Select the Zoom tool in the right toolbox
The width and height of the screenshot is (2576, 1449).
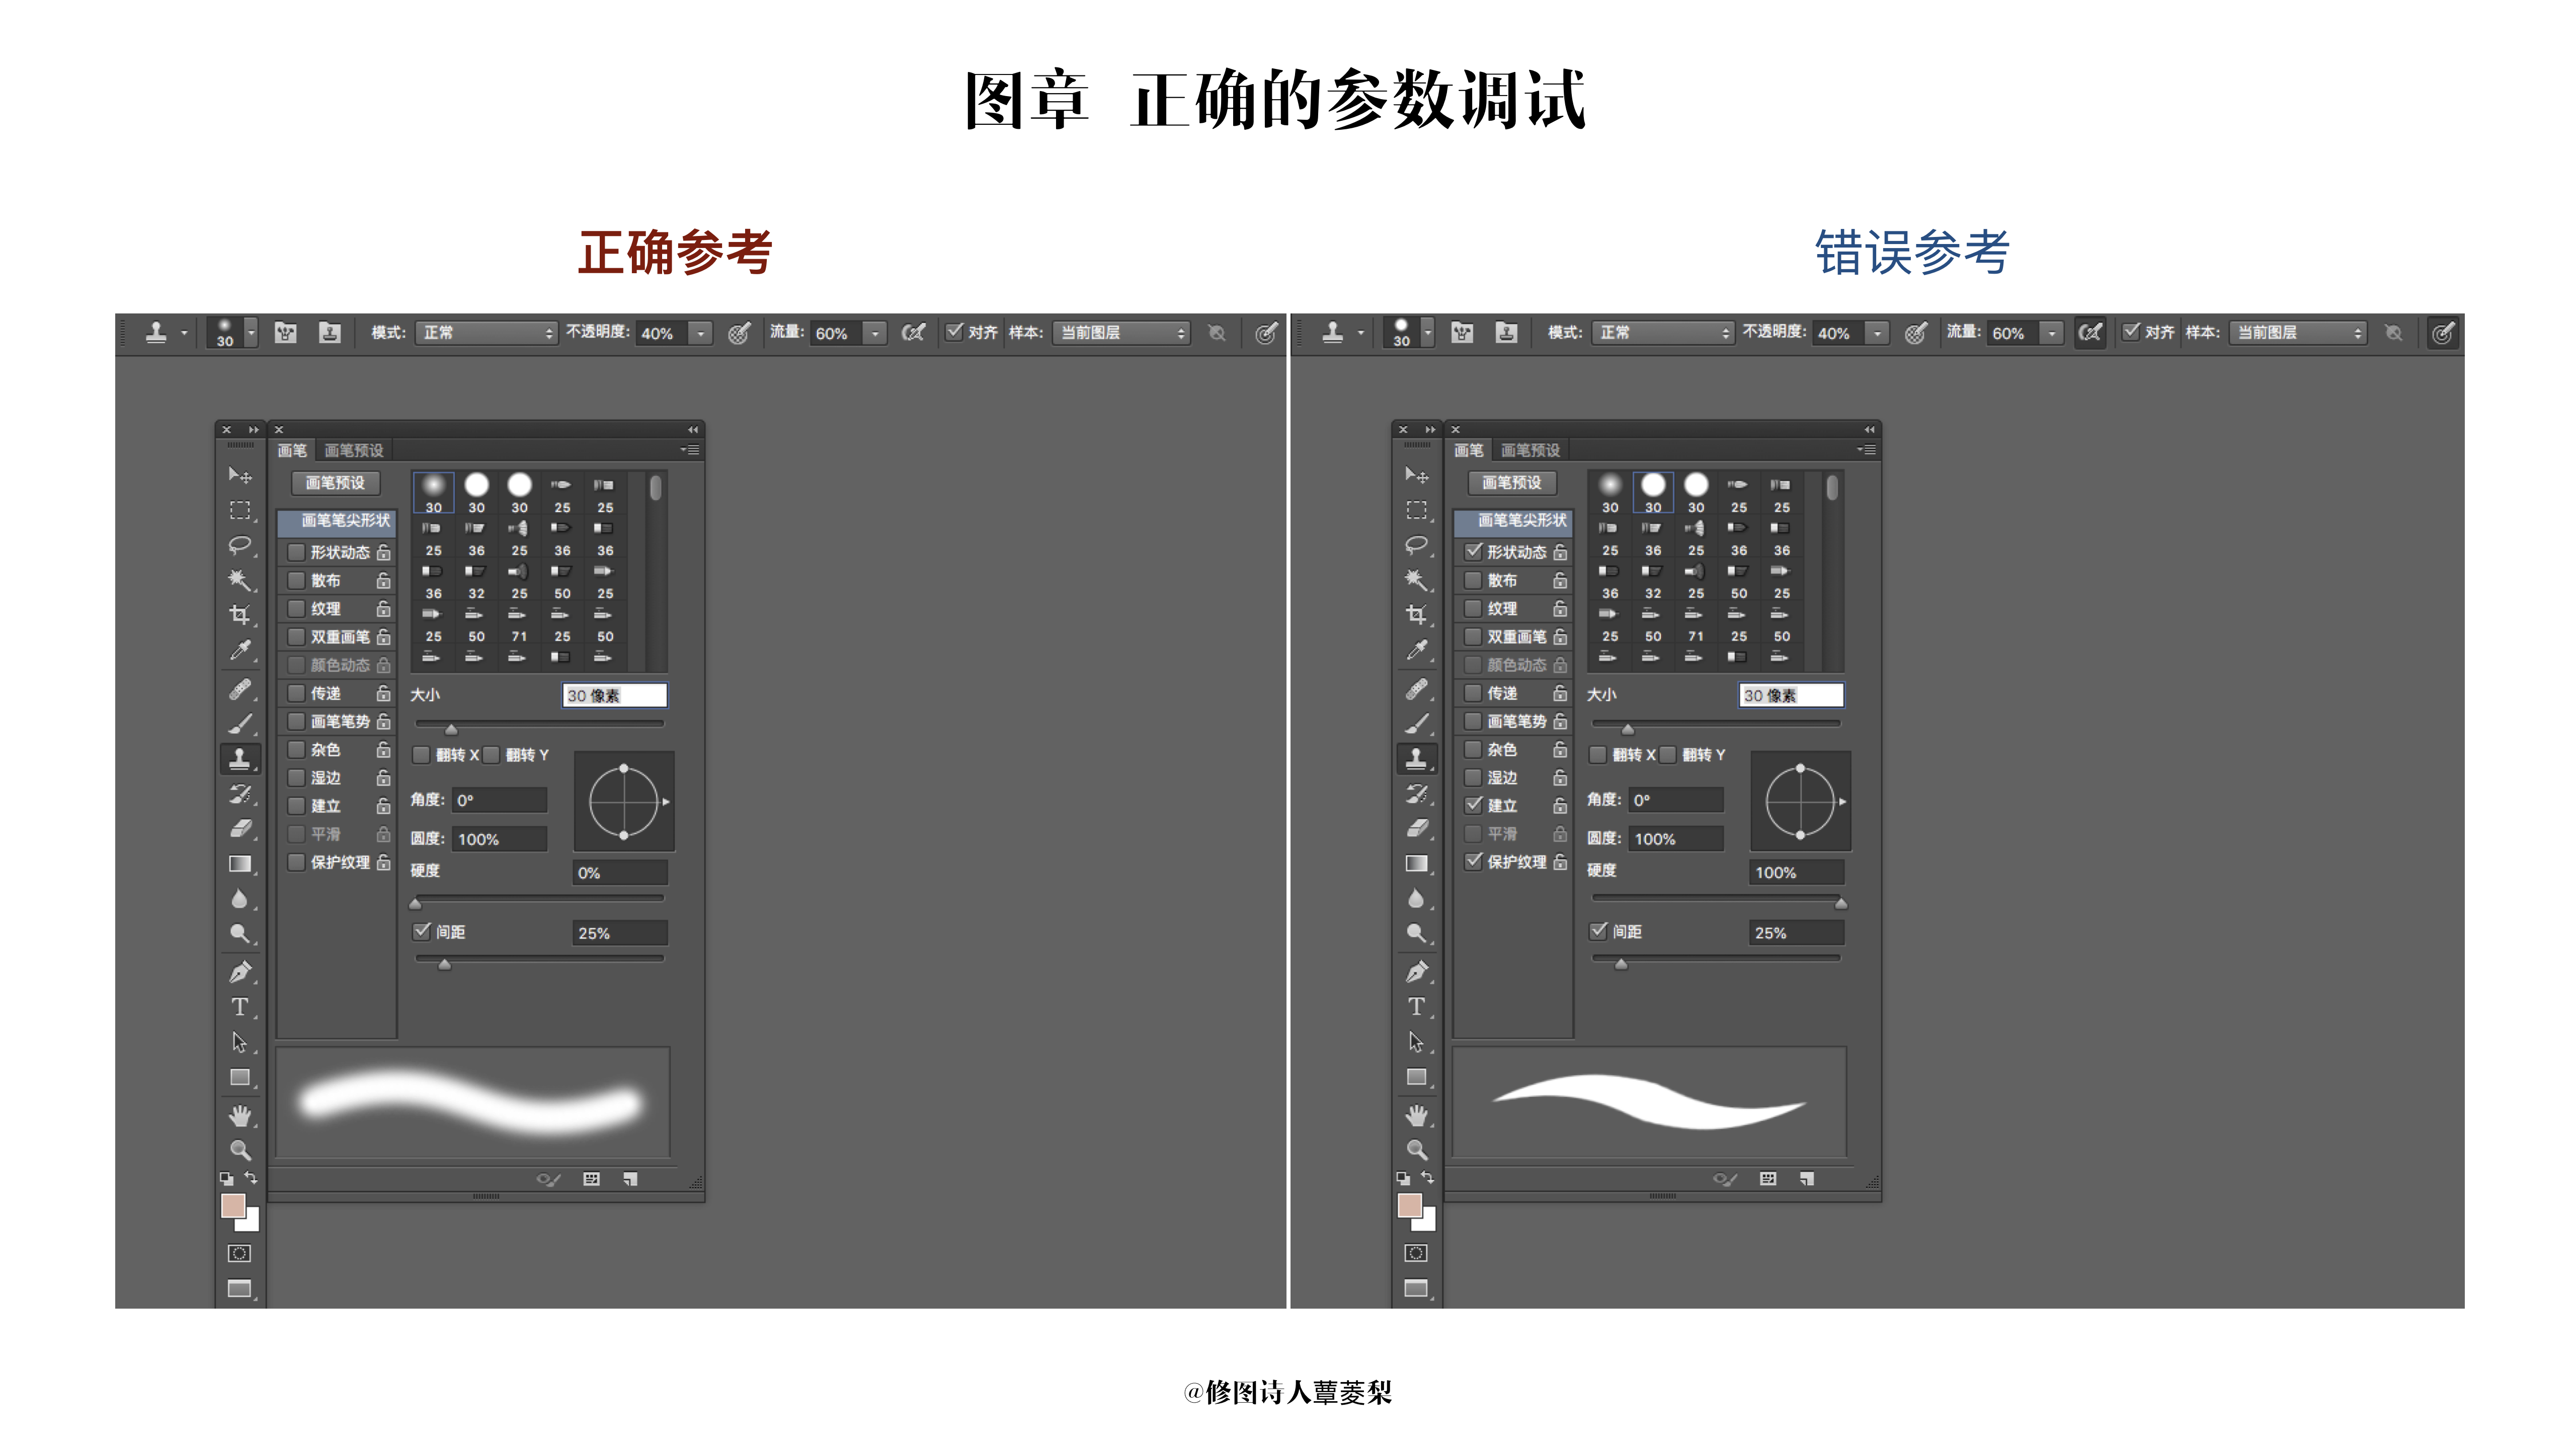[1416, 1150]
